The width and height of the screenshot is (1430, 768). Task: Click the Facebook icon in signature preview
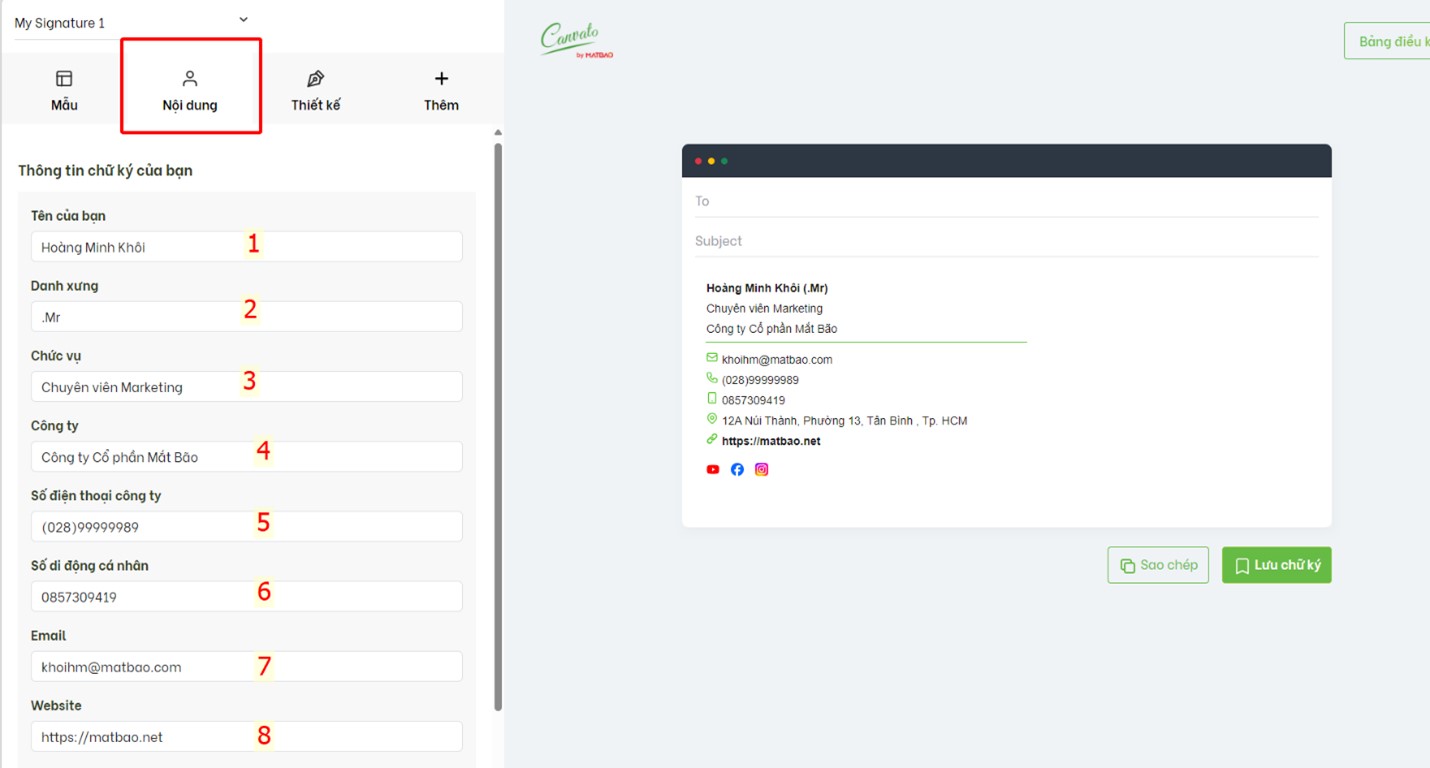(737, 469)
